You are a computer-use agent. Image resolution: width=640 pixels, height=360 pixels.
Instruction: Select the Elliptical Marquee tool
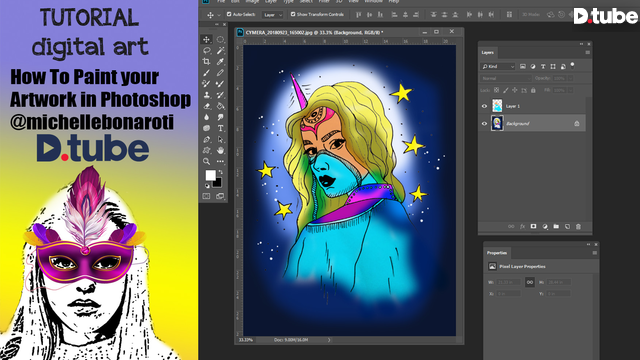[220, 40]
